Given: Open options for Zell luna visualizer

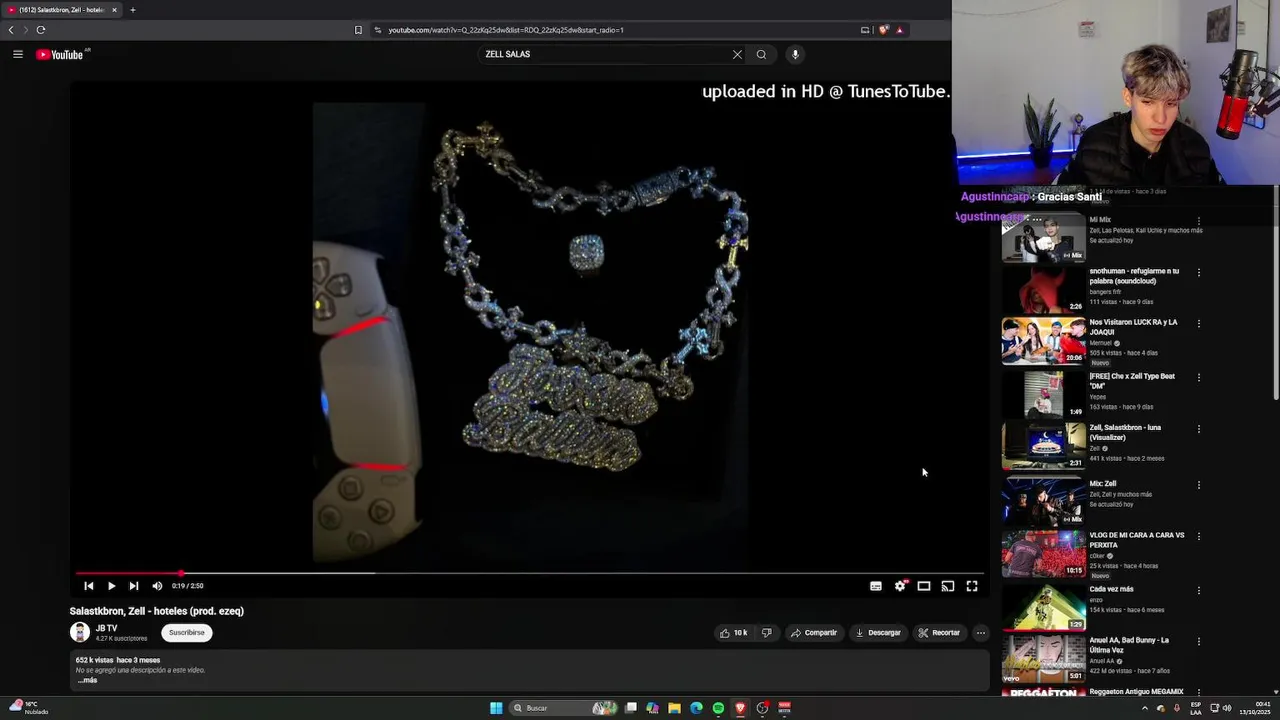Looking at the screenshot, I should [x=1199, y=429].
